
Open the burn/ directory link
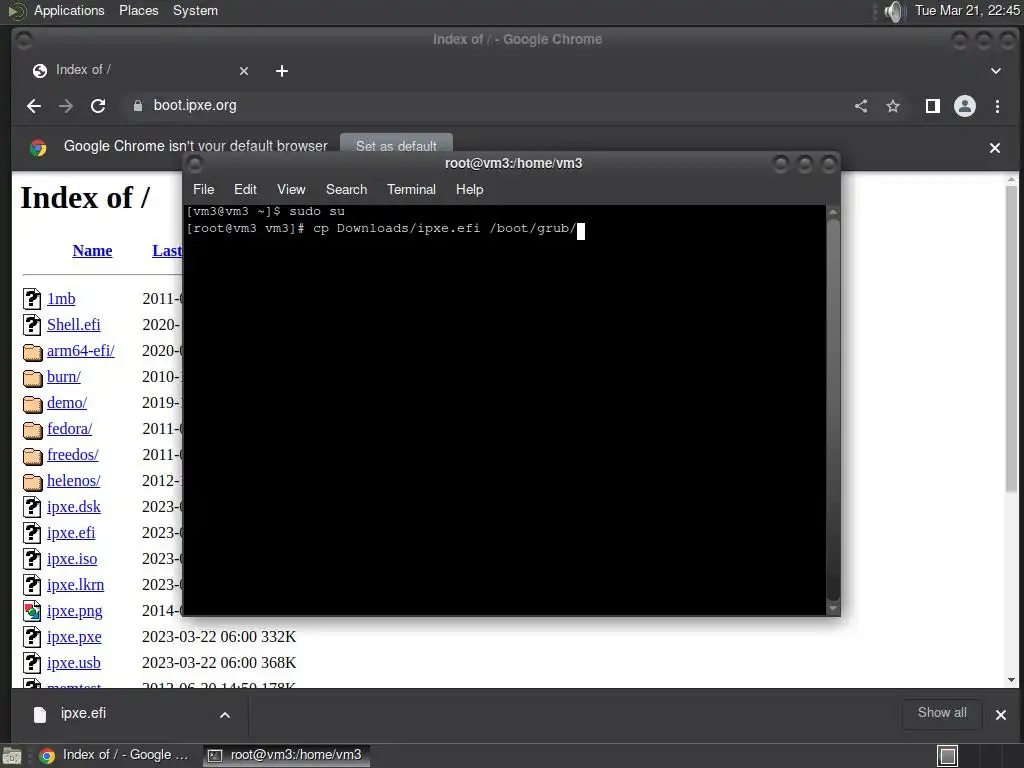[63, 377]
